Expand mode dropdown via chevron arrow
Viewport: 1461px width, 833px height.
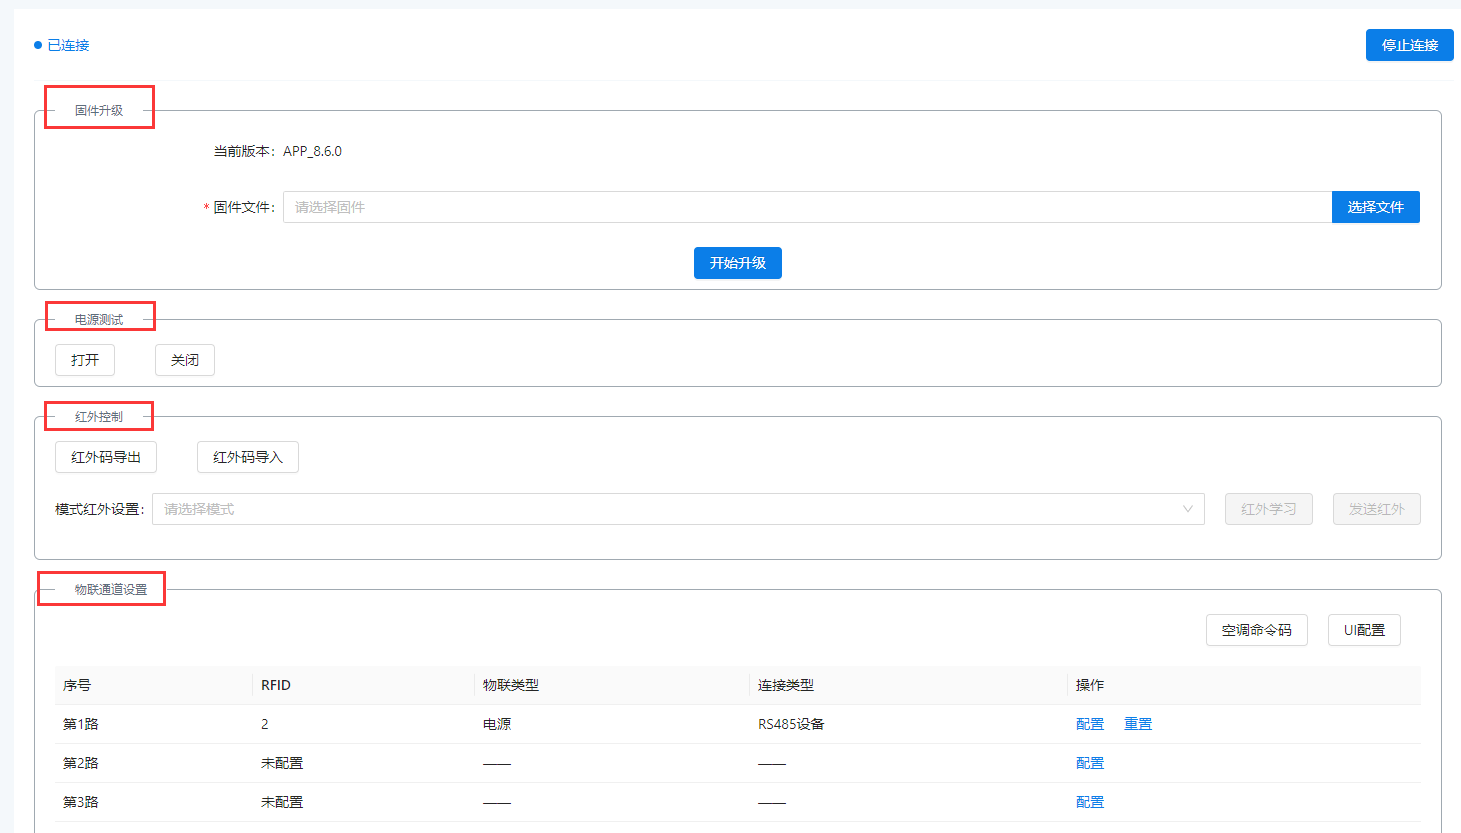click(1188, 509)
